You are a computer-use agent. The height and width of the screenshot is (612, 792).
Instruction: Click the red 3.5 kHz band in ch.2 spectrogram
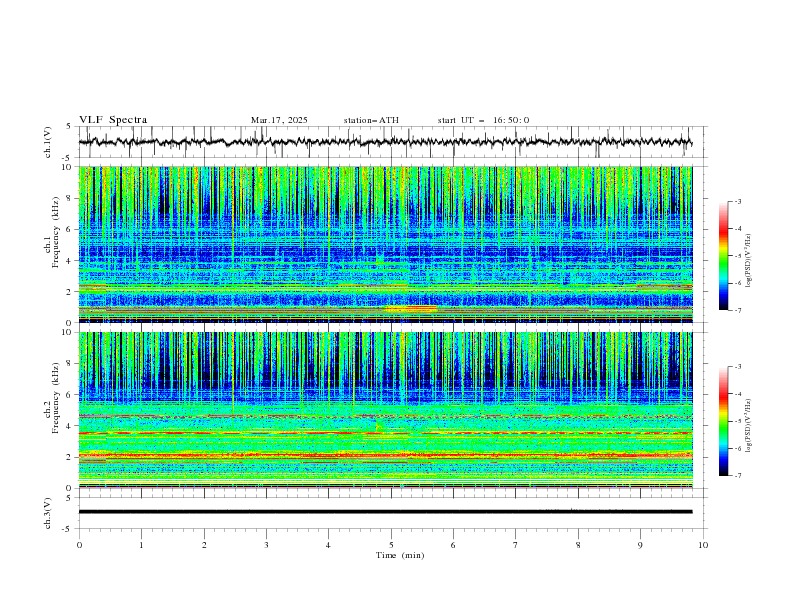point(385,433)
